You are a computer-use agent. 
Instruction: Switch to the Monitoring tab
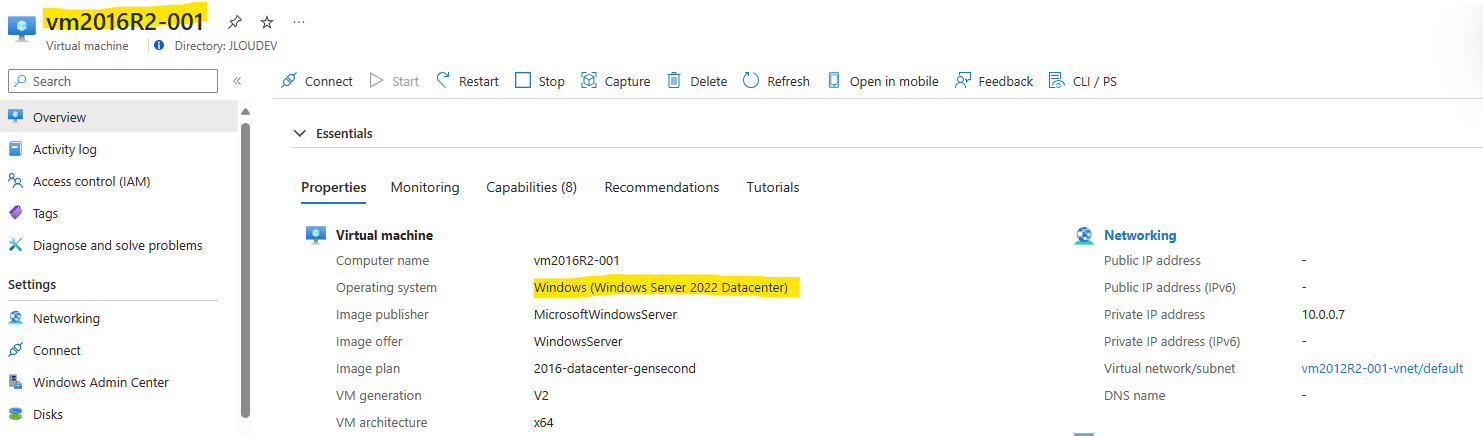(x=425, y=187)
